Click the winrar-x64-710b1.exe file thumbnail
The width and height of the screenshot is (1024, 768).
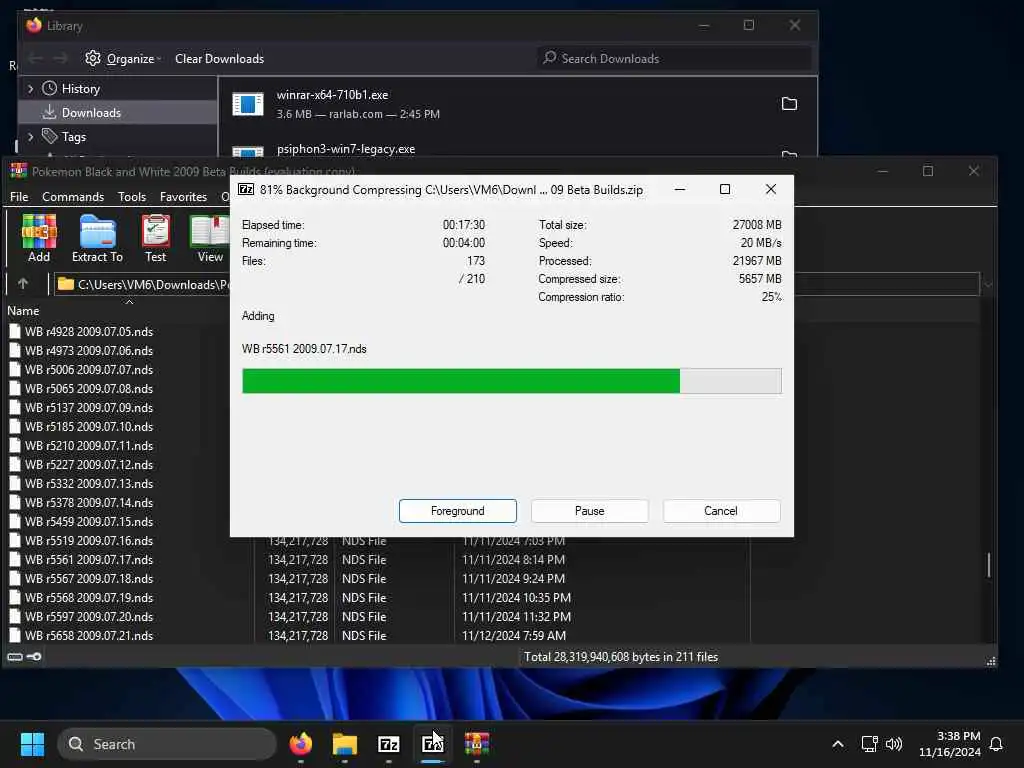(x=248, y=104)
